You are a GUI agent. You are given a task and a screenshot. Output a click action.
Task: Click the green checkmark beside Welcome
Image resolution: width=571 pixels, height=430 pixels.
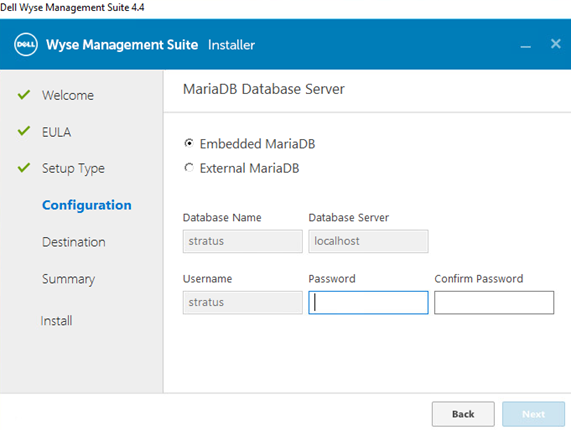[x=24, y=95]
